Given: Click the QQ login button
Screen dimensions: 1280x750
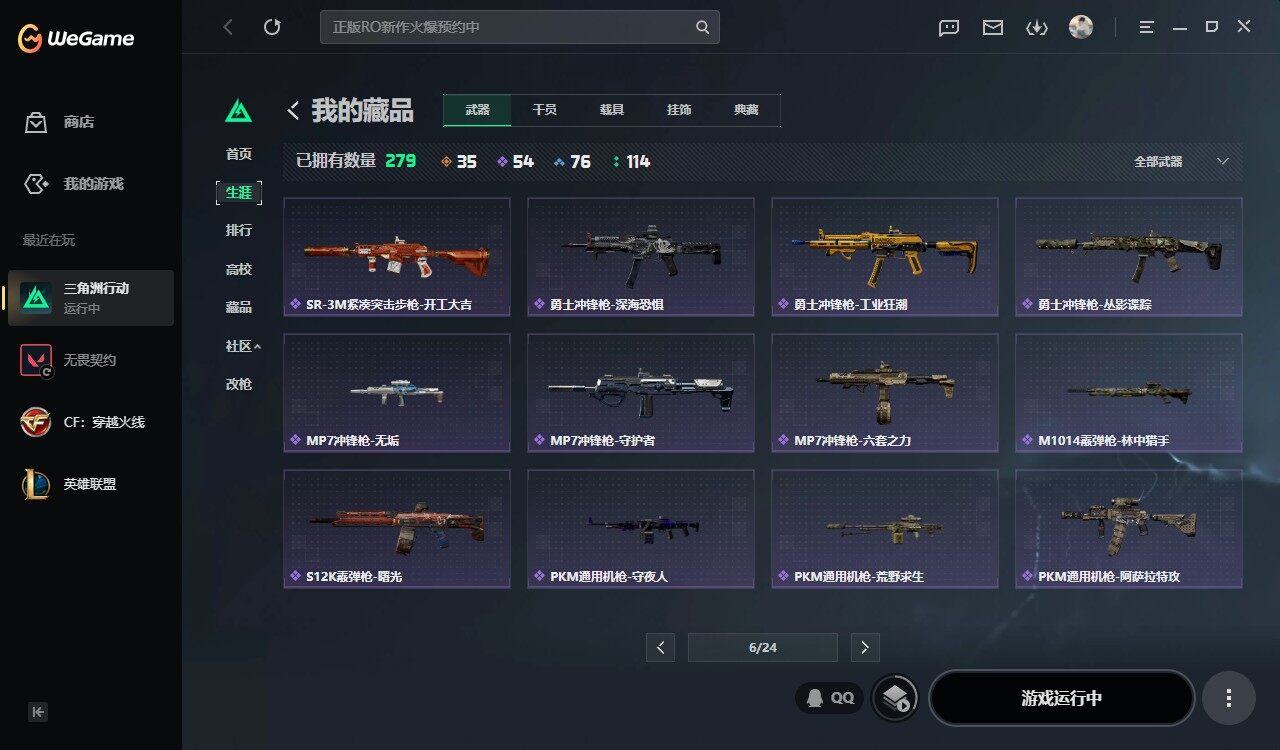Looking at the screenshot, I should coord(830,698).
